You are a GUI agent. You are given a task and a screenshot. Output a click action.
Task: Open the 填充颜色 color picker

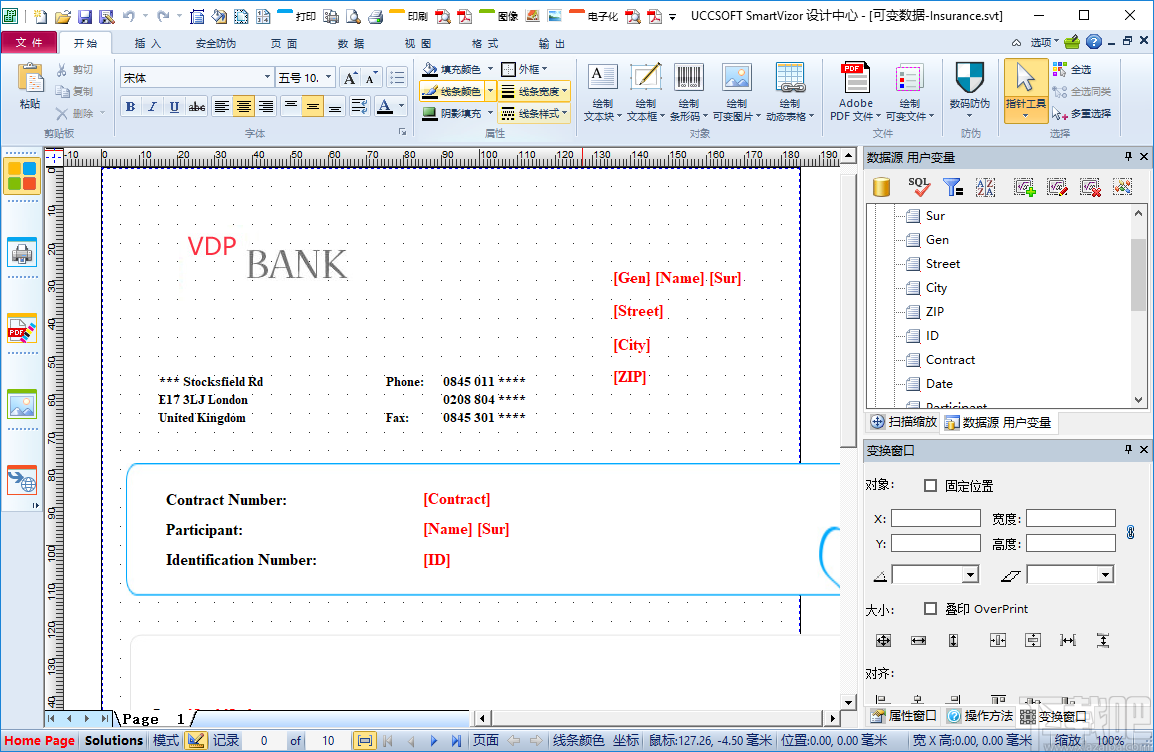489,67
